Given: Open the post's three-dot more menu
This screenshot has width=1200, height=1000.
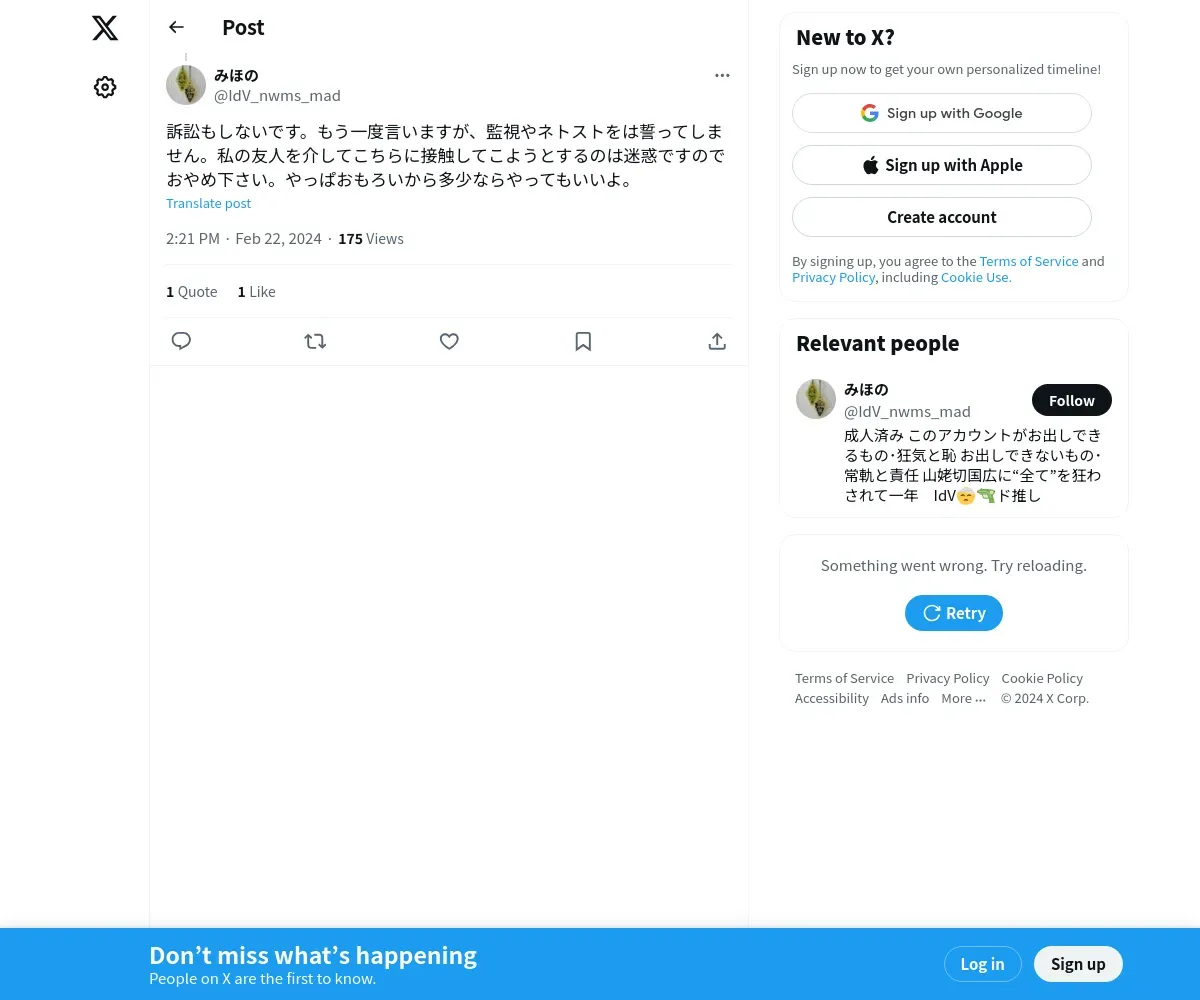Looking at the screenshot, I should (722, 75).
